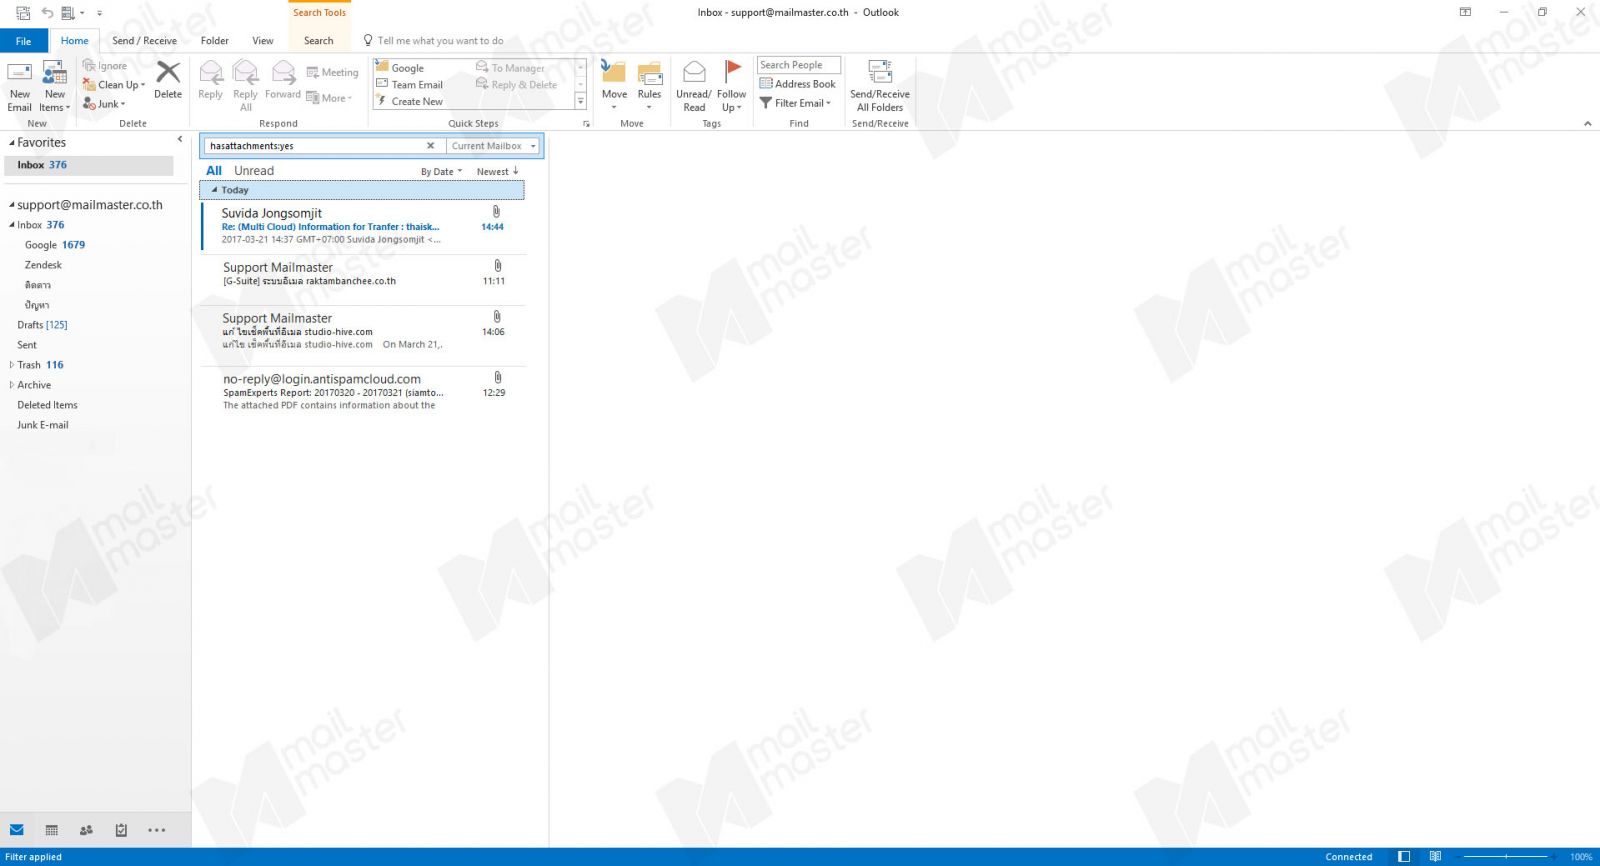Reply to the selected email

(x=210, y=80)
